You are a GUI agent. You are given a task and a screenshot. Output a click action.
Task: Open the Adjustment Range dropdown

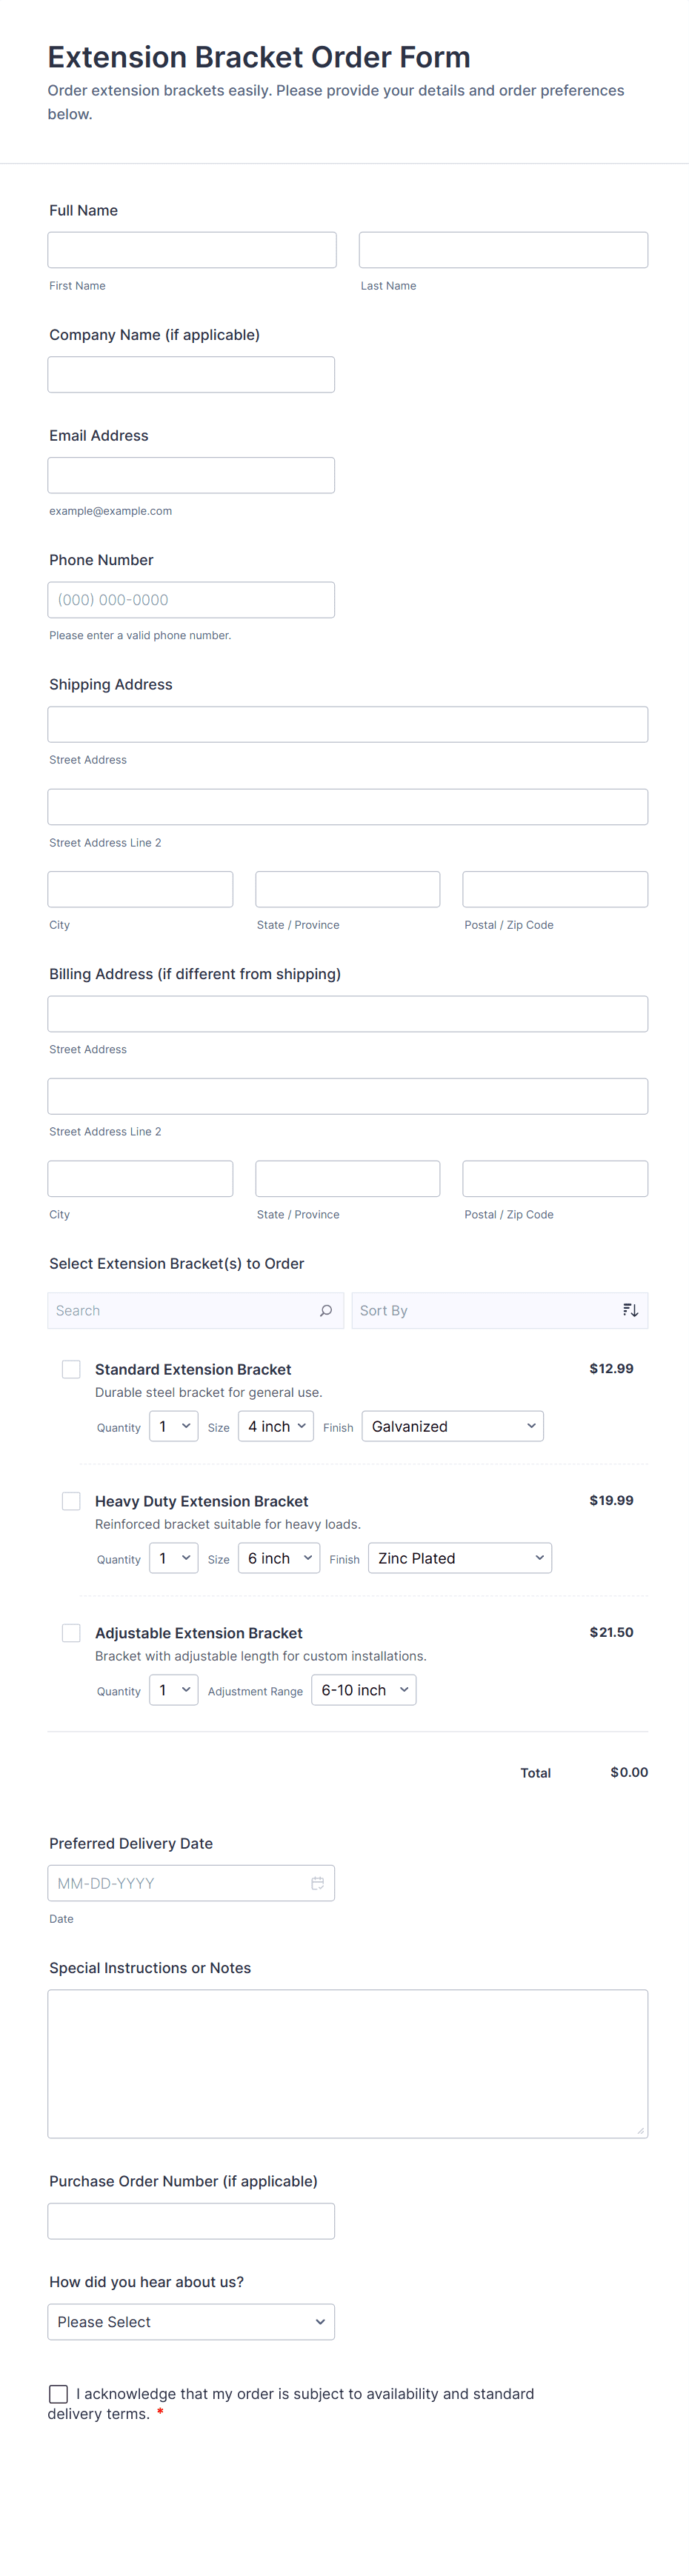point(363,1689)
